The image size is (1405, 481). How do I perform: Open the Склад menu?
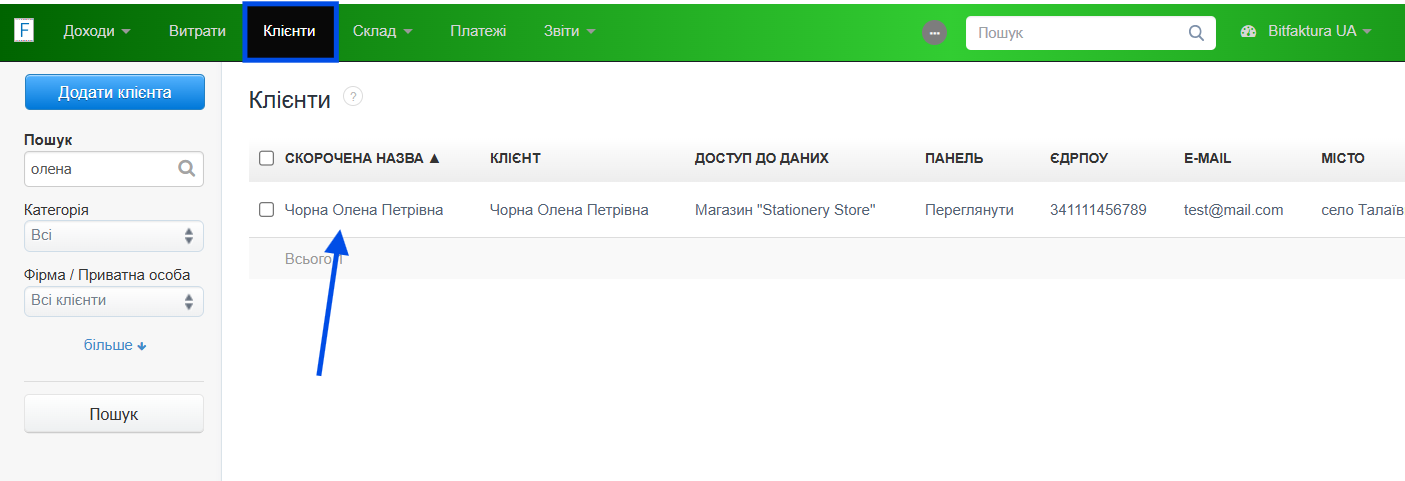pos(383,31)
